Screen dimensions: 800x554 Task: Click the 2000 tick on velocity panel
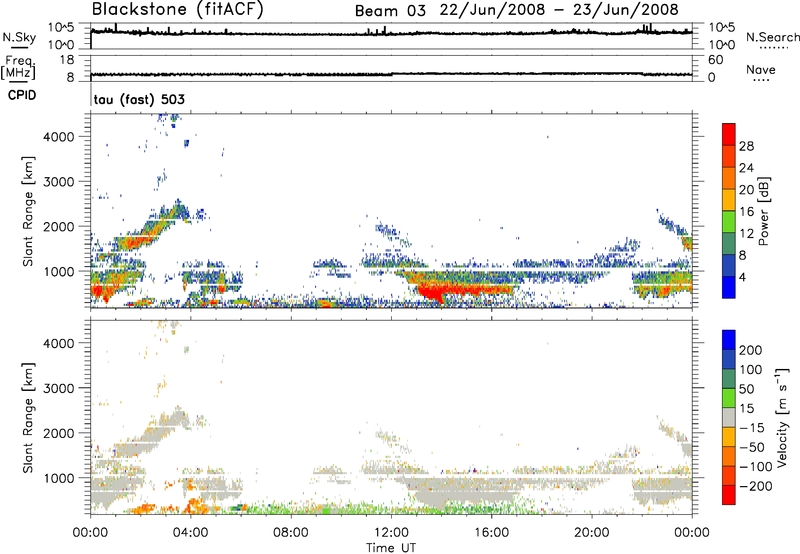(59, 433)
